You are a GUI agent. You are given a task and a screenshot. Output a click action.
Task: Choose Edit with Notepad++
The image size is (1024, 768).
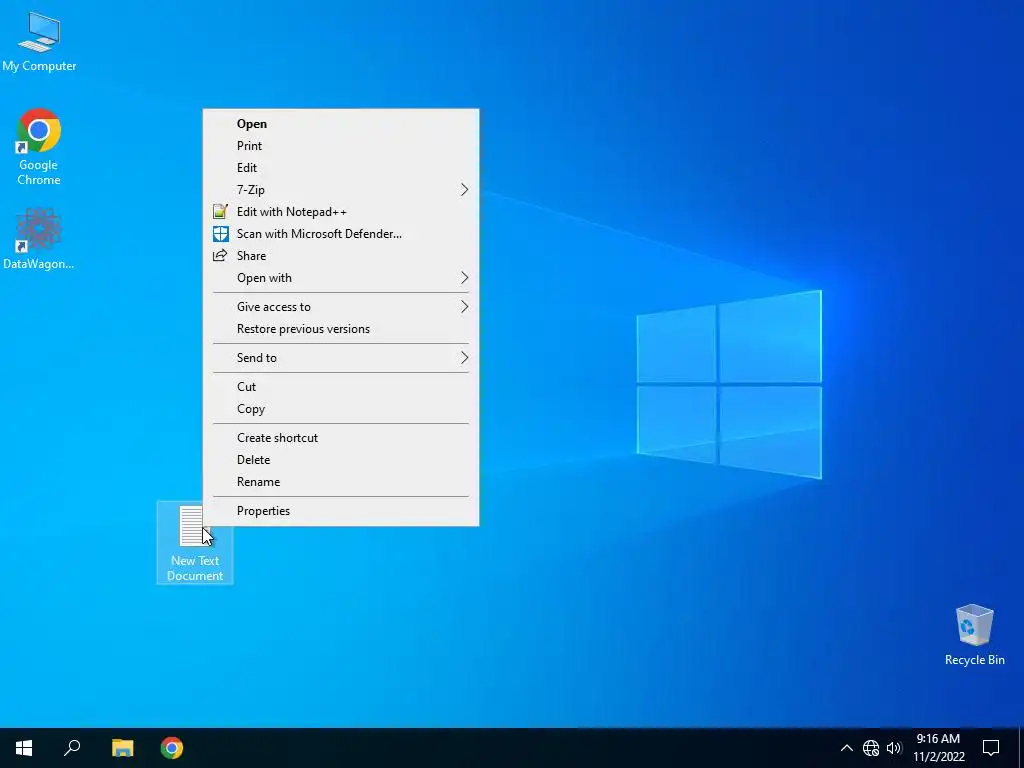click(x=341, y=212)
